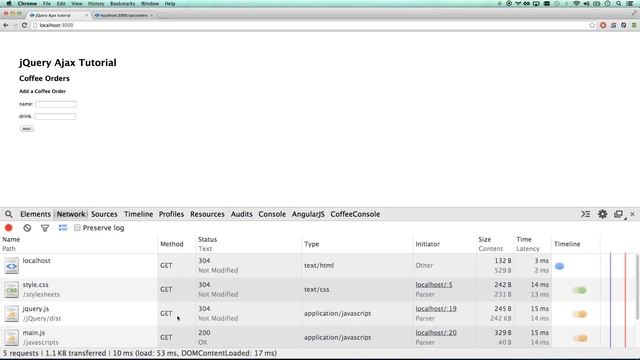This screenshot has width=640, height=360.
Task: Click the 'text/css' type cell
Action: [317, 289]
